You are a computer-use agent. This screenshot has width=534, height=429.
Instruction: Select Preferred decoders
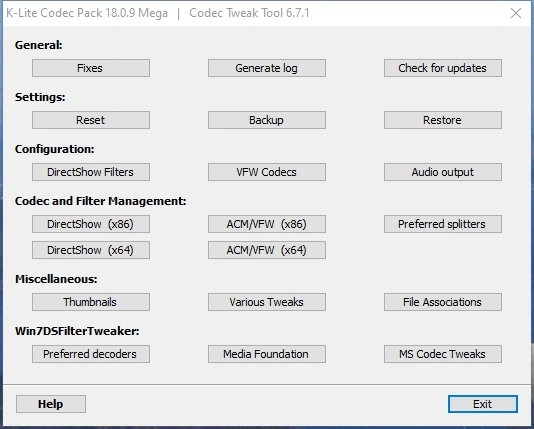(x=91, y=354)
